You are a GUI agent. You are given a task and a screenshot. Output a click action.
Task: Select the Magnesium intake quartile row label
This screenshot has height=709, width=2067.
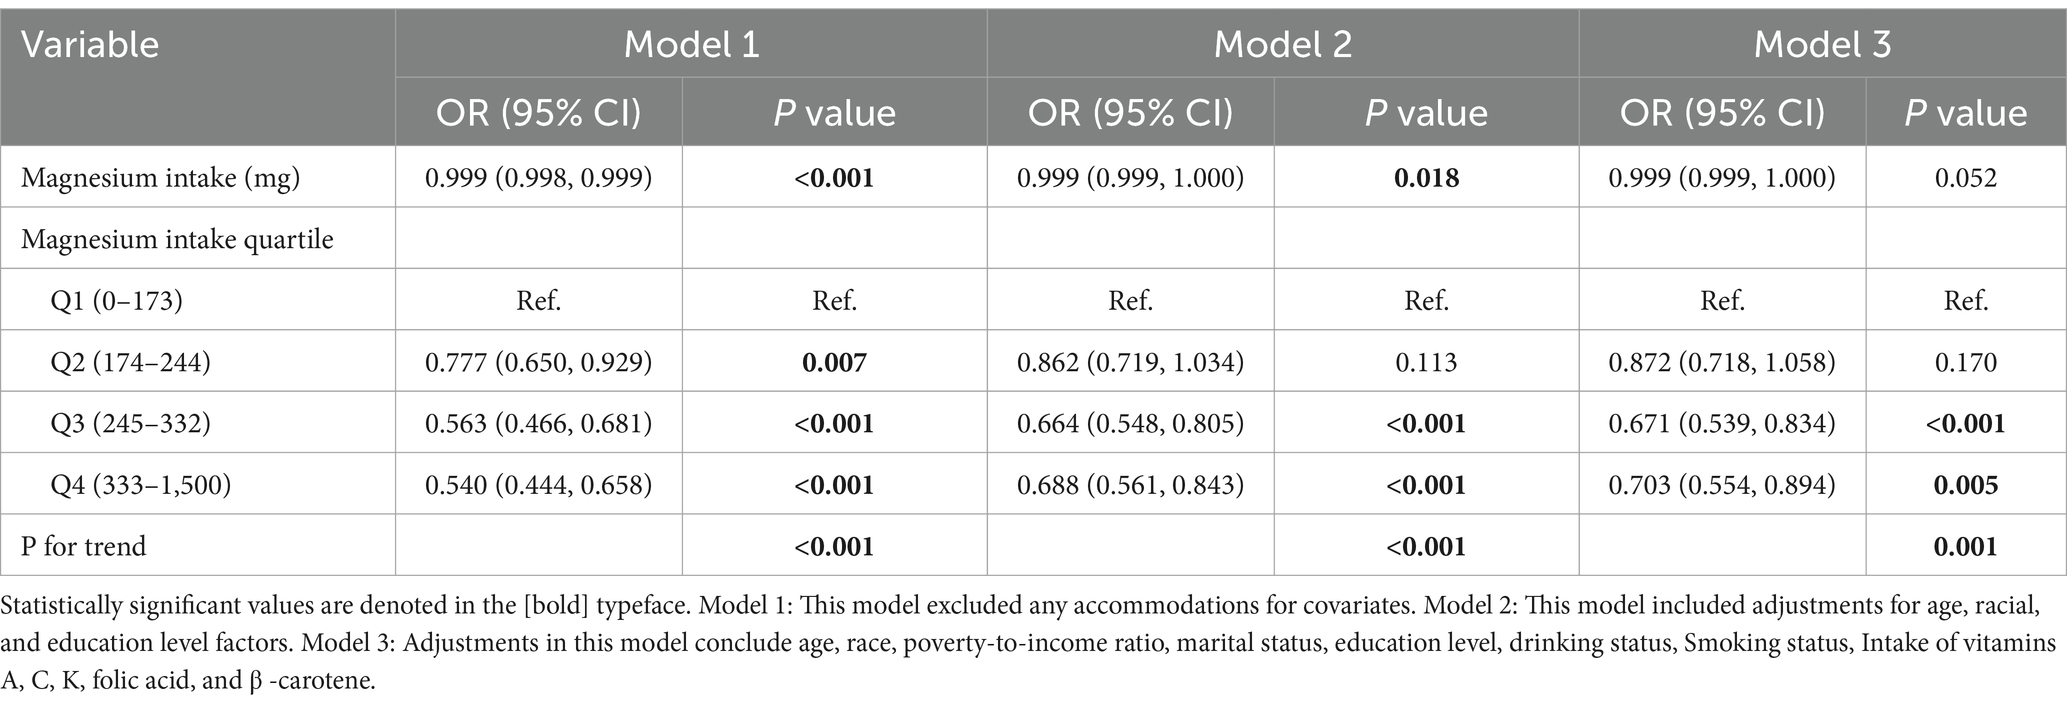tap(177, 240)
